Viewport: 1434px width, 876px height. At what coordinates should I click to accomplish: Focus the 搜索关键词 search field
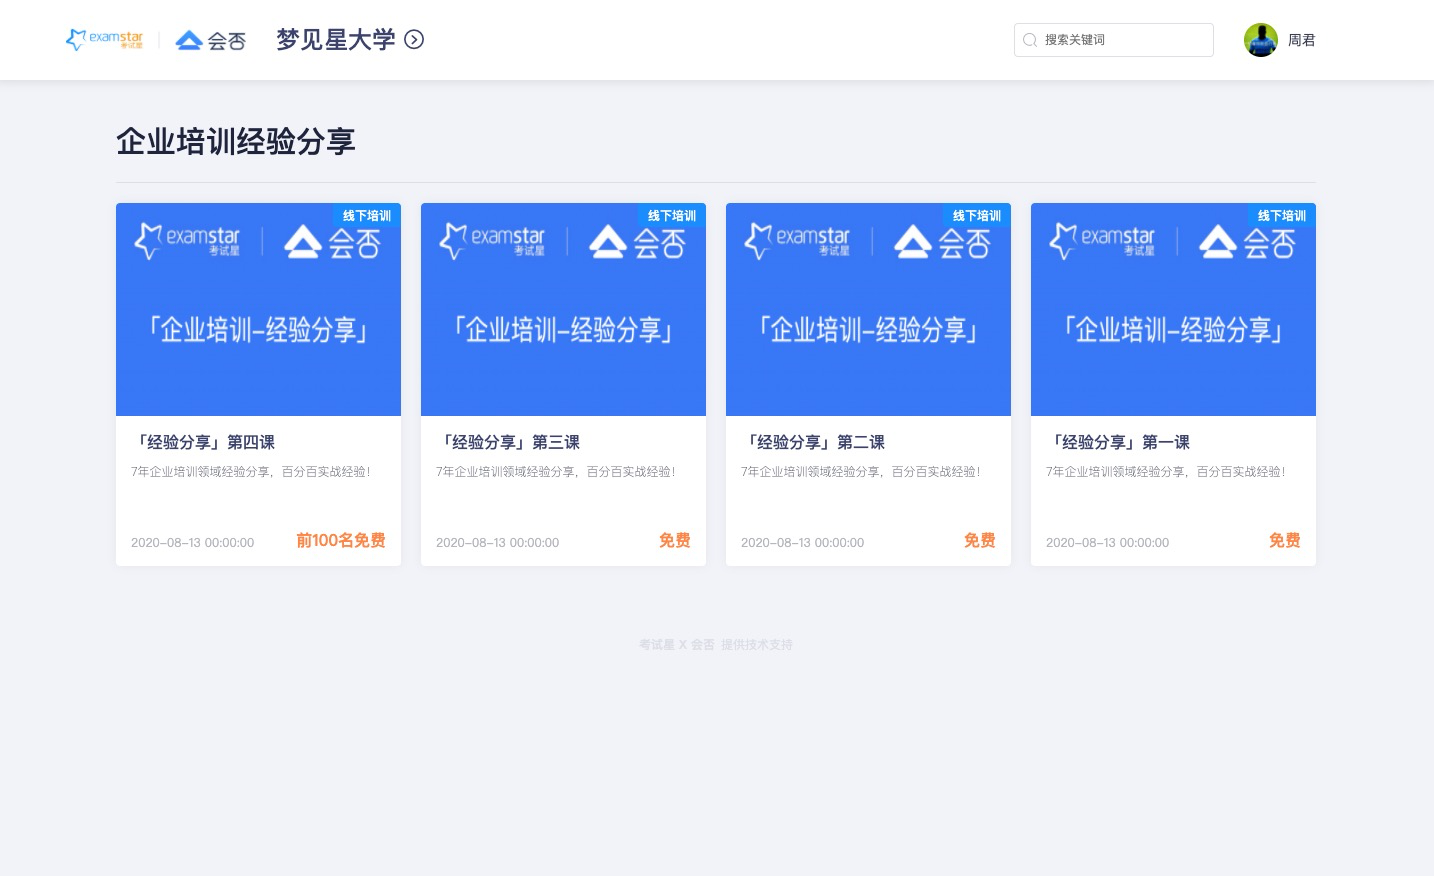coord(1114,40)
